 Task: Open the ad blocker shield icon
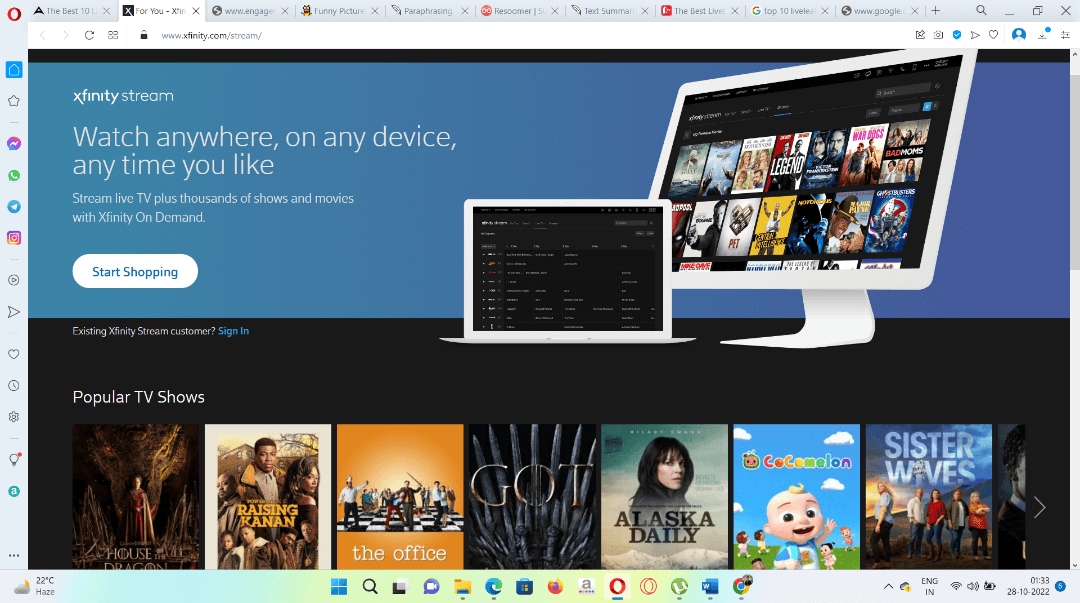[x=957, y=34]
